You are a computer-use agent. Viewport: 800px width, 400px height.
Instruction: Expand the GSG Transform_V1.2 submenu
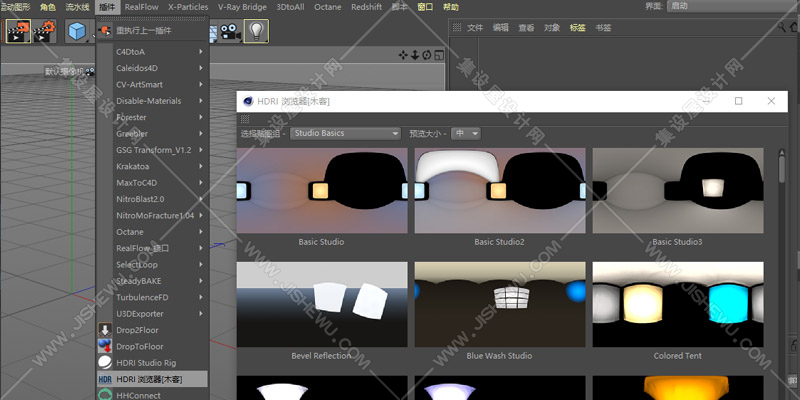pos(152,150)
